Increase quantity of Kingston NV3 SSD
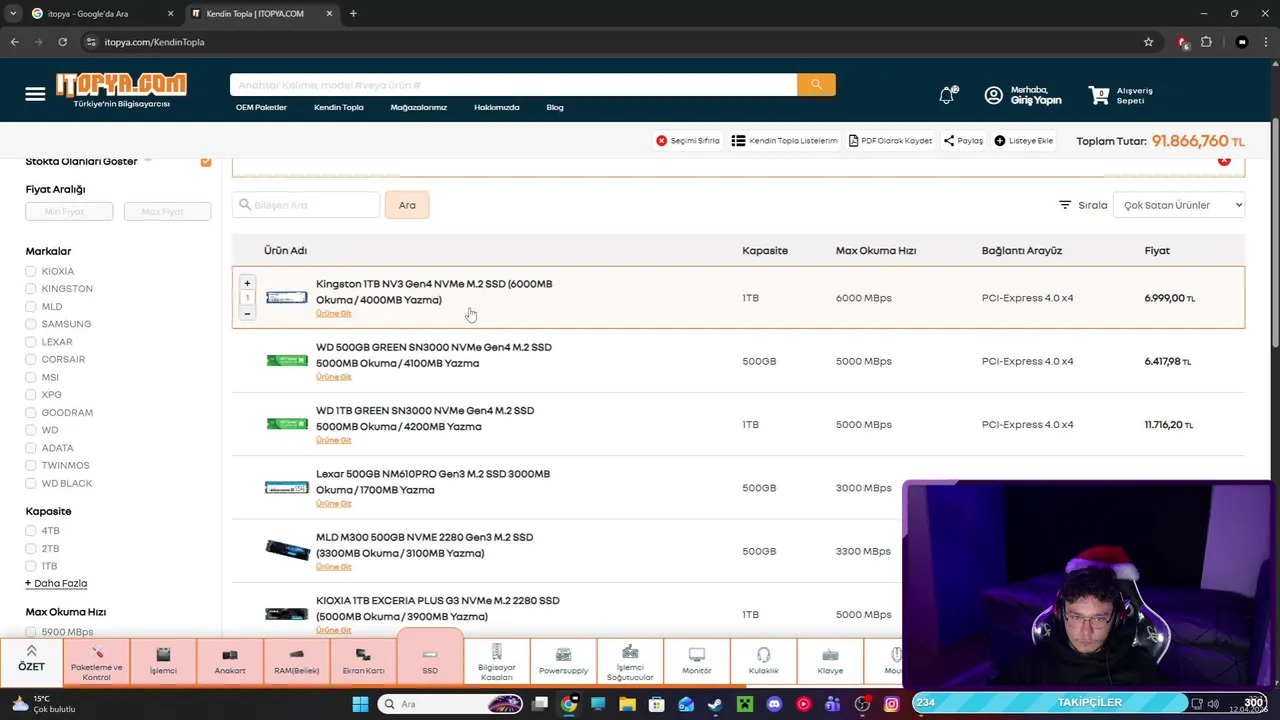This screenshot has width=1280, height=720. (247, 283)
